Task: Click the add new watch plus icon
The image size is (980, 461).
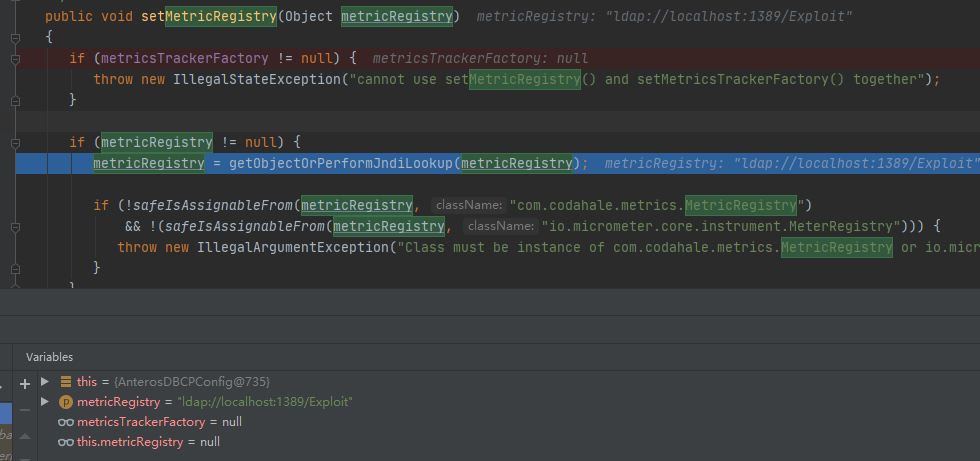Action: click(25, 383)
